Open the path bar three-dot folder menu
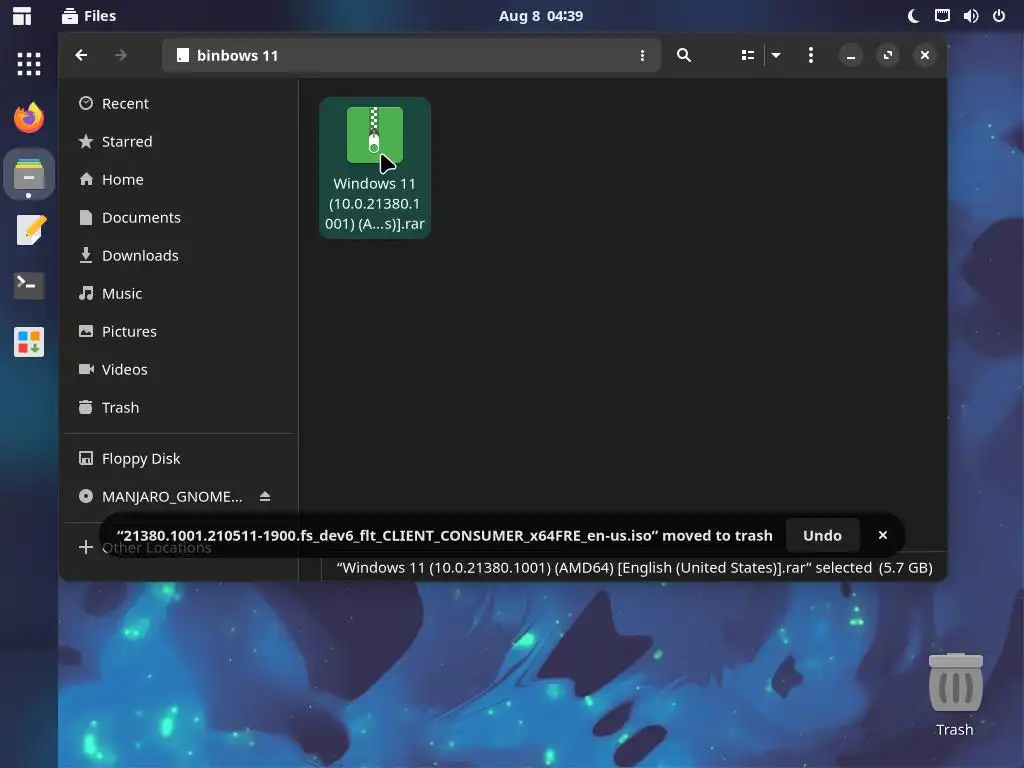Viewport: 1024px width, 768px height. pos(643,56)
